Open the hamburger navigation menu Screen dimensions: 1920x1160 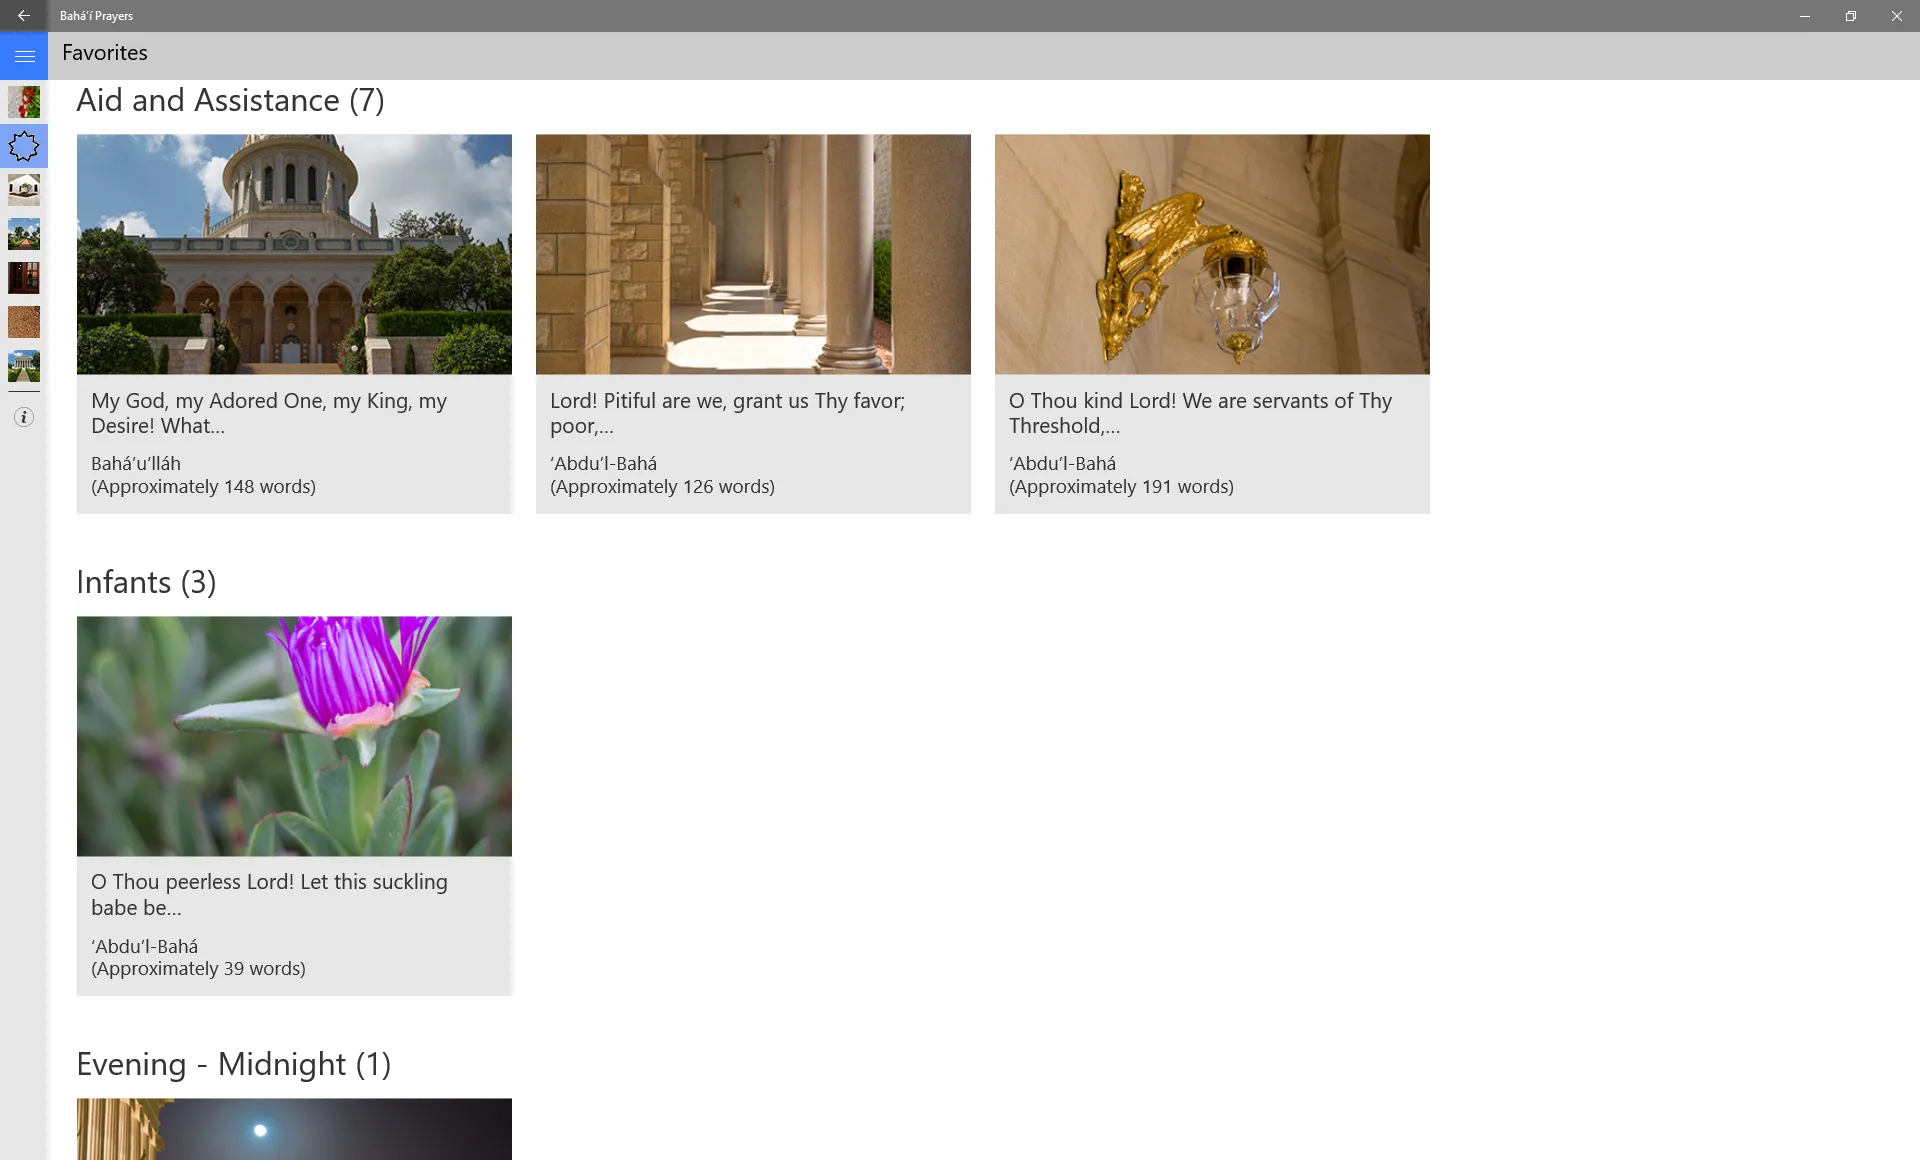click(x=24, y=56)
